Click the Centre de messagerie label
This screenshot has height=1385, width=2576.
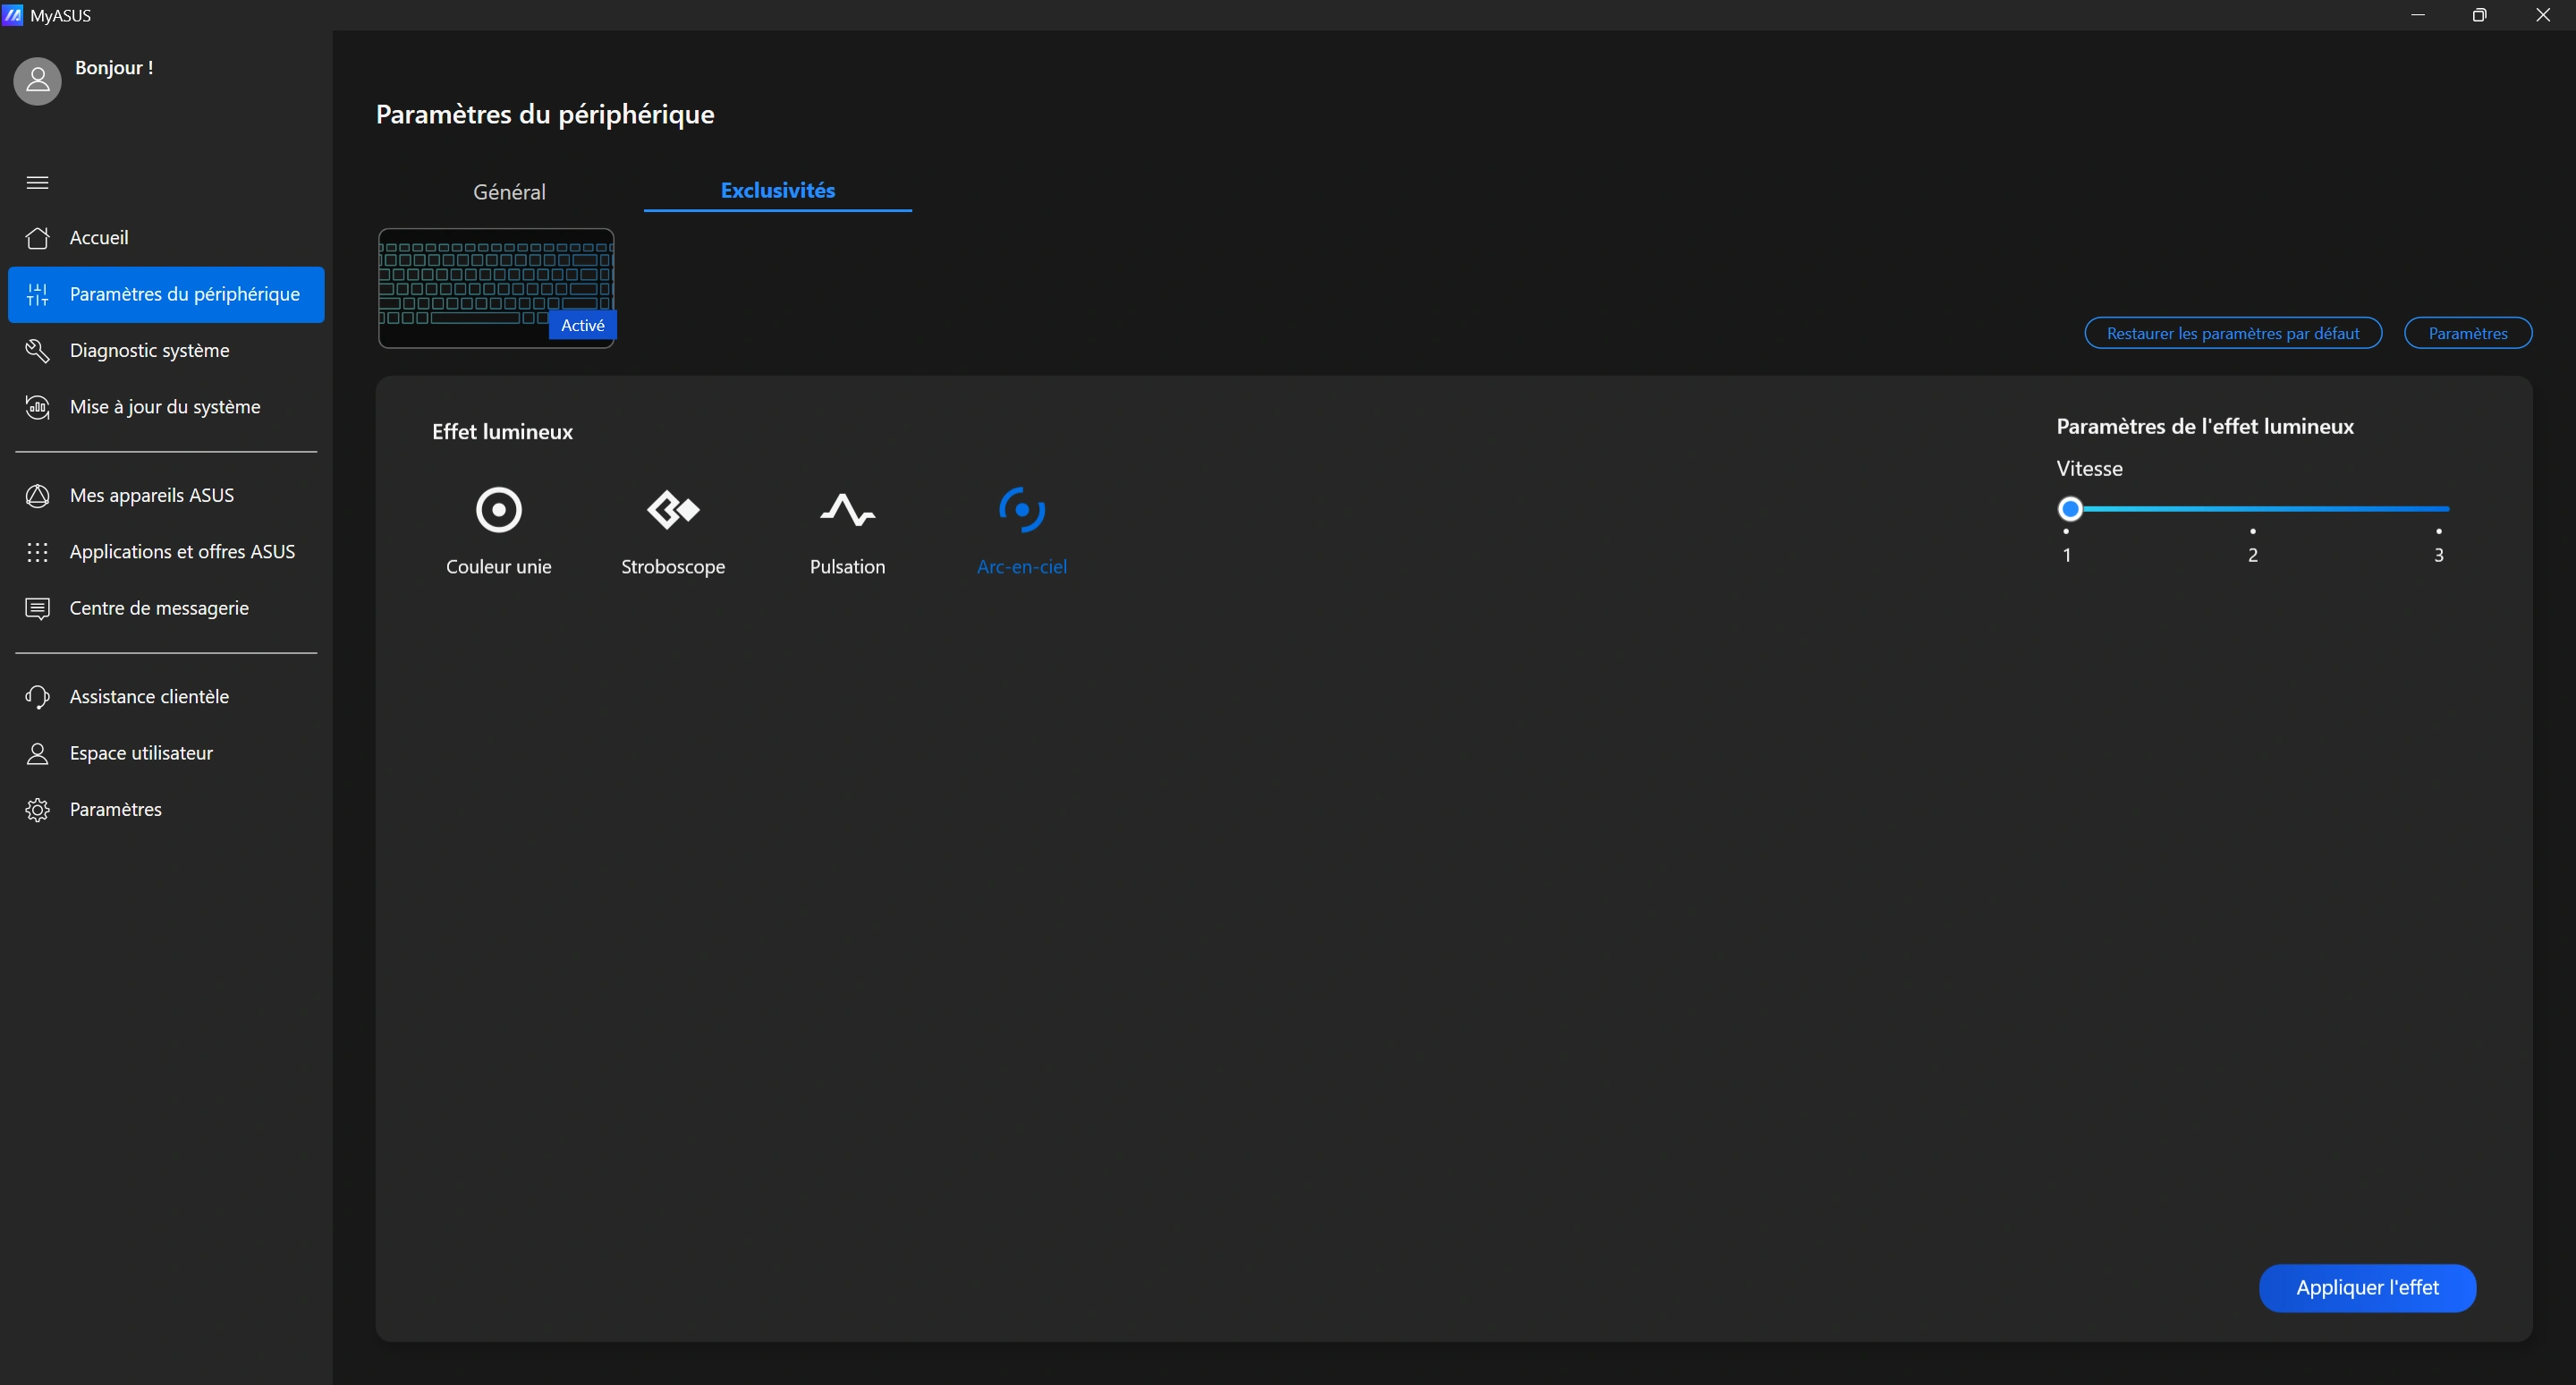159,609
